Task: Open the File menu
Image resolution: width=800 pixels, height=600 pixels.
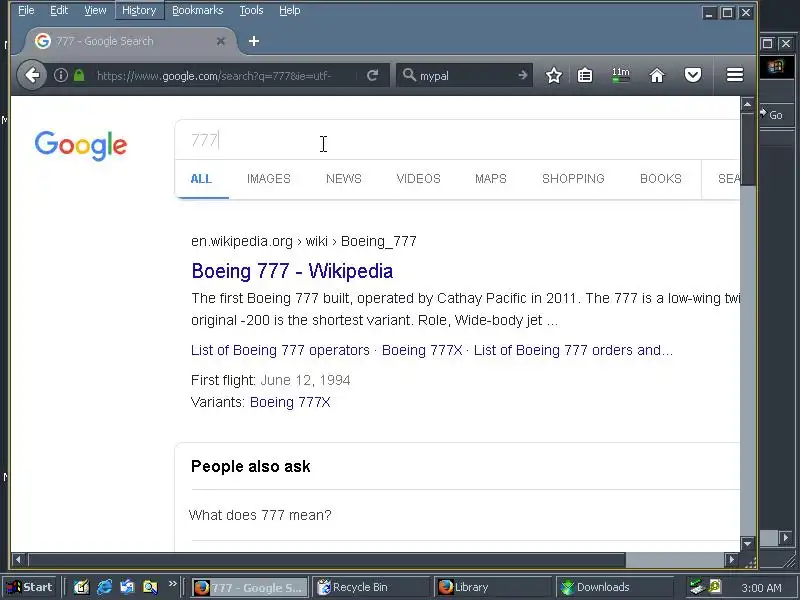Action: point(26,10)
